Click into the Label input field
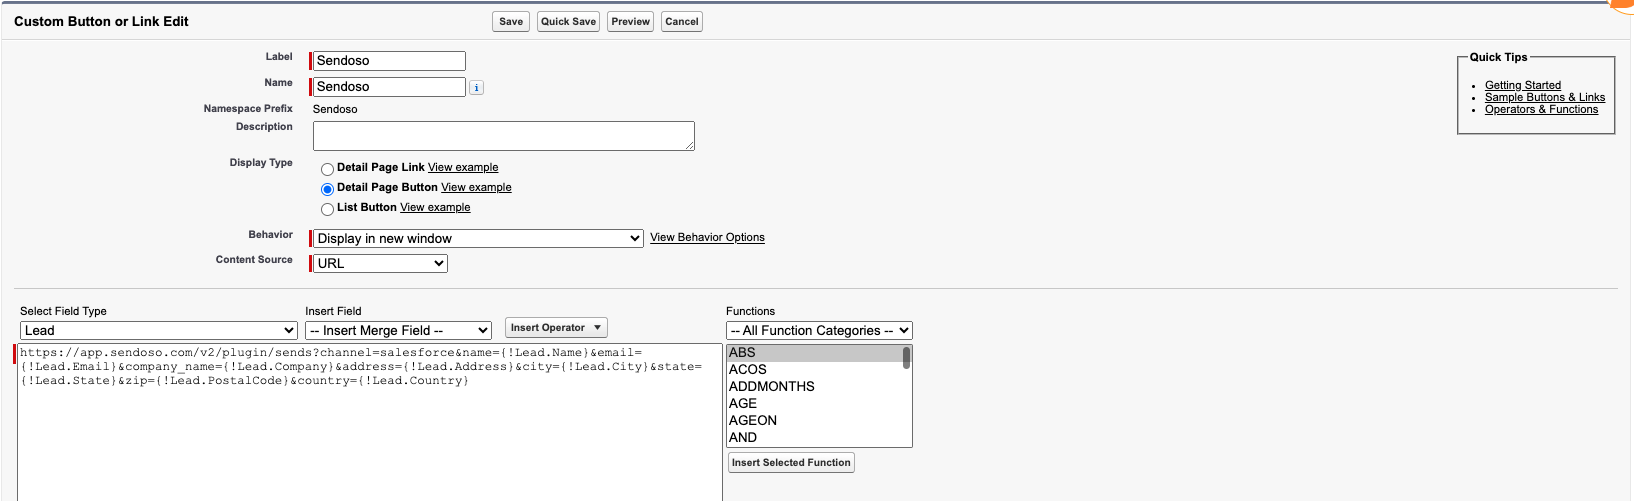The height and width of the screenshot is (501, 1634). 389,61
